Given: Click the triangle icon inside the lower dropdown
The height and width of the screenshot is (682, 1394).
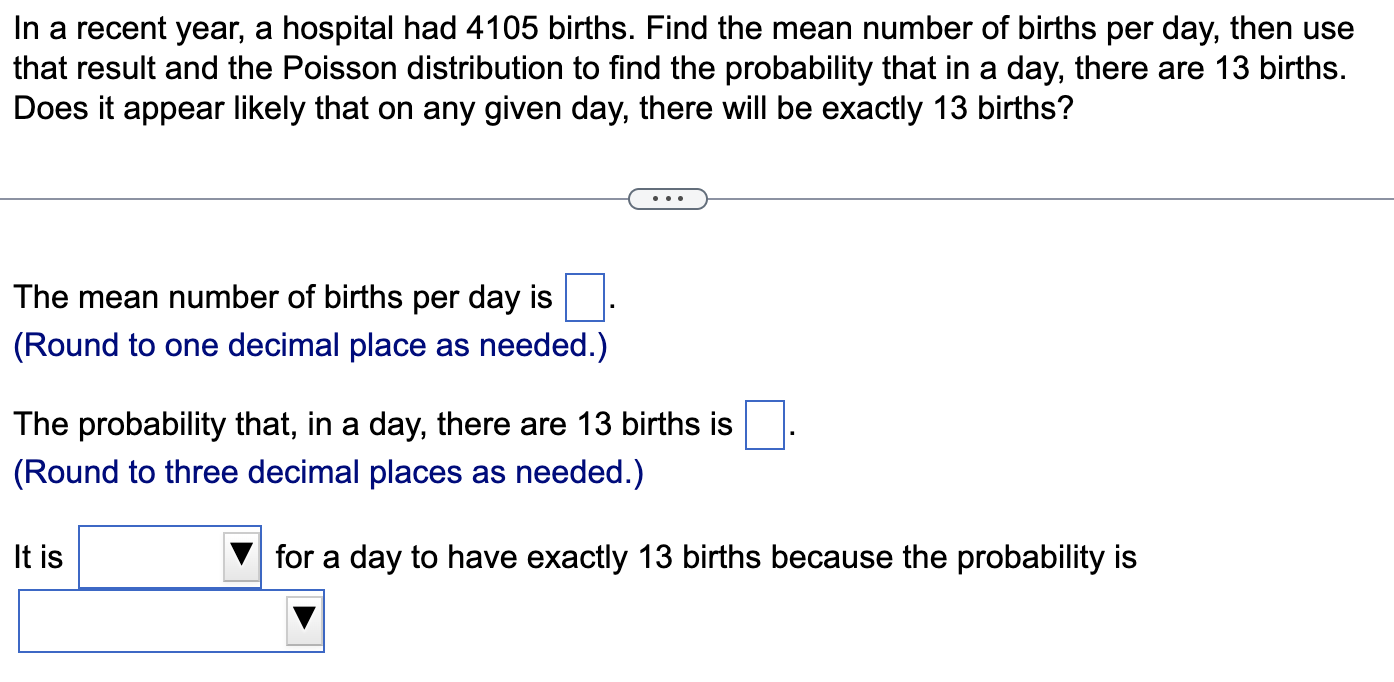Looking at the screenshot, I should click(305, 621).
